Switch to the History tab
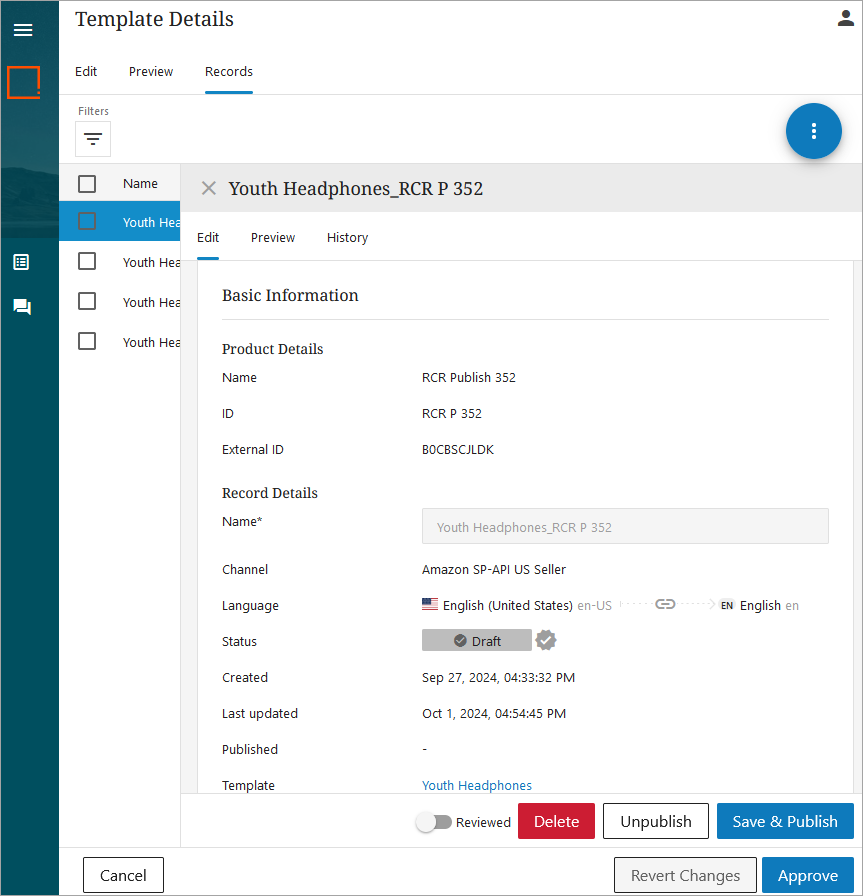The width and height of the screenshot is (863, 896). pos(347,238)
